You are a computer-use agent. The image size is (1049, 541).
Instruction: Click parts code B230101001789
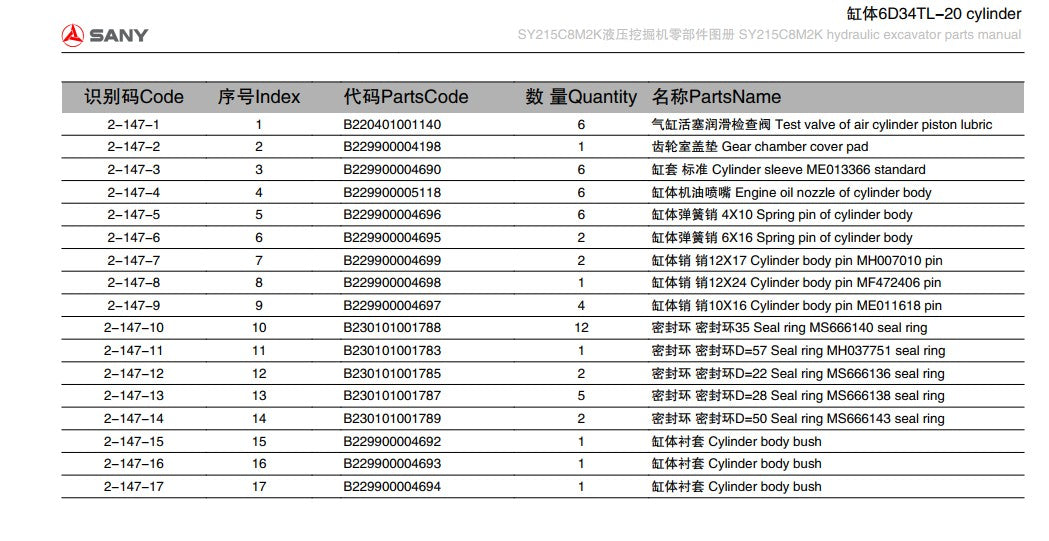click(392, 419)
